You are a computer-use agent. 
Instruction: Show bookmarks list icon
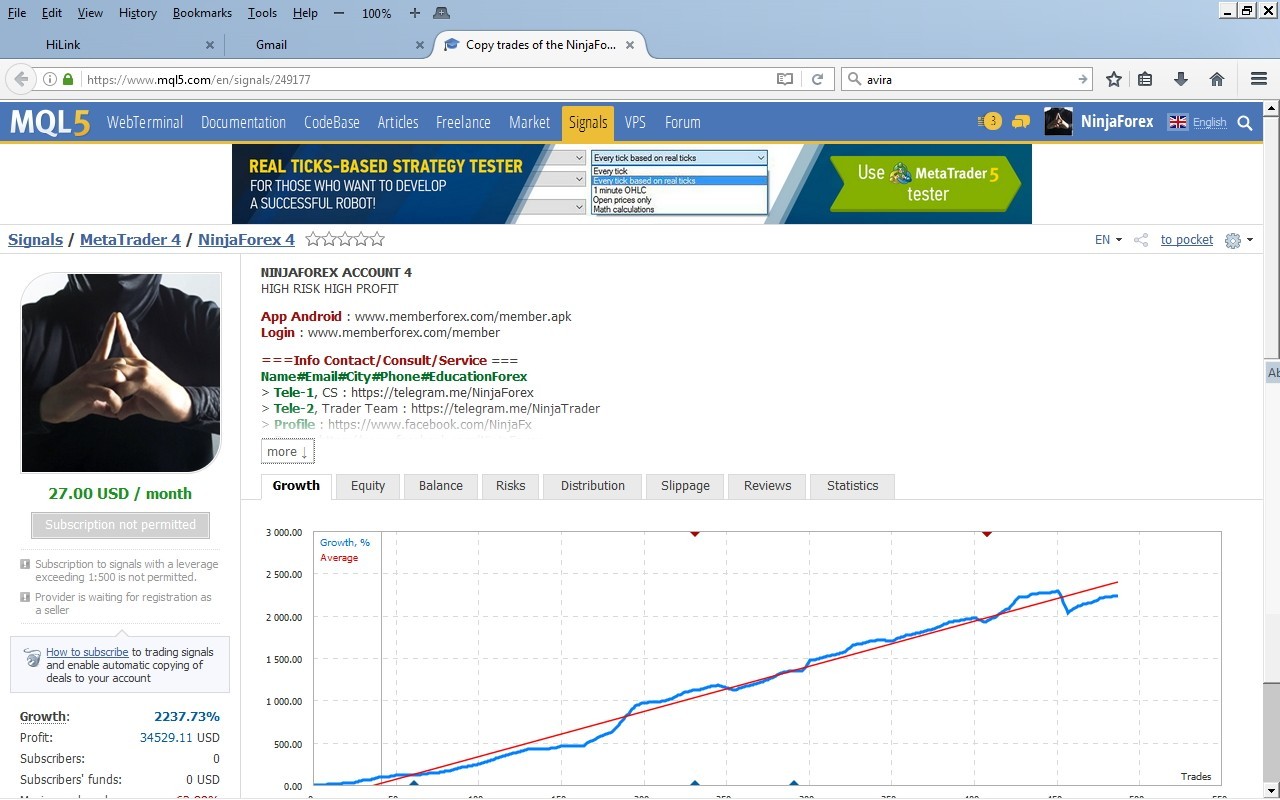point(1146,79)
